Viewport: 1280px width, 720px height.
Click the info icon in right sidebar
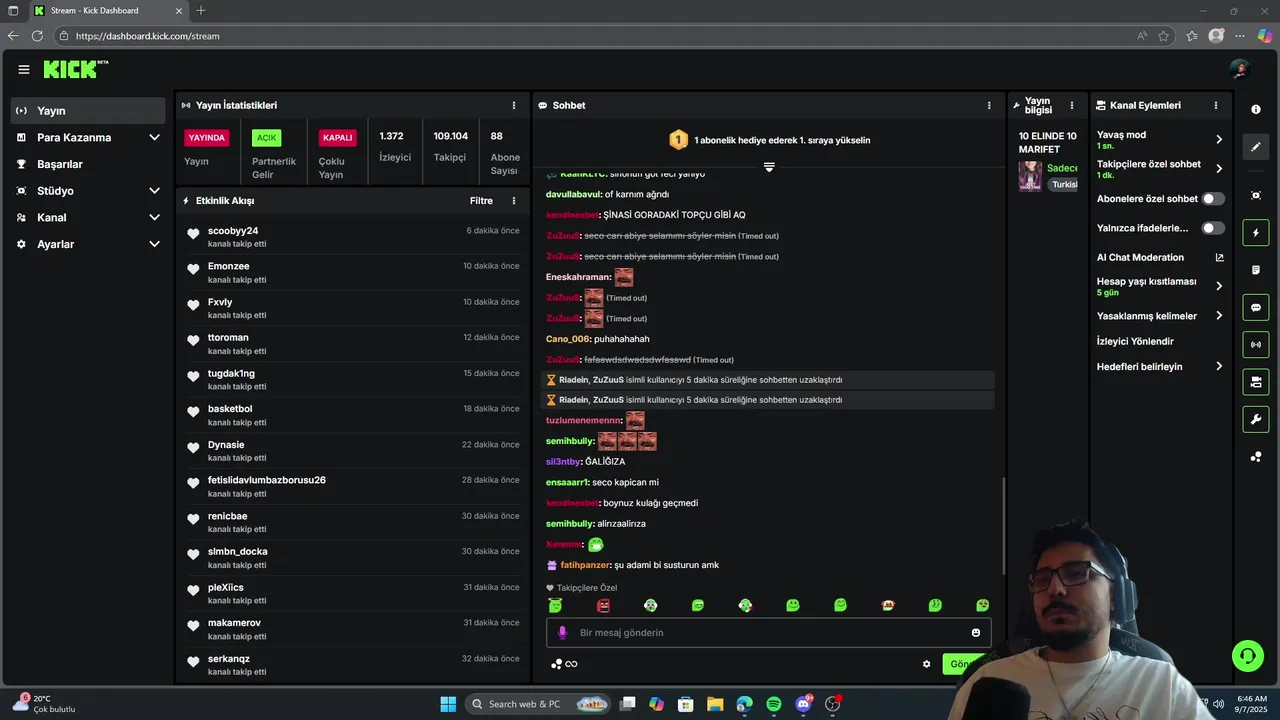(1256, 109)
